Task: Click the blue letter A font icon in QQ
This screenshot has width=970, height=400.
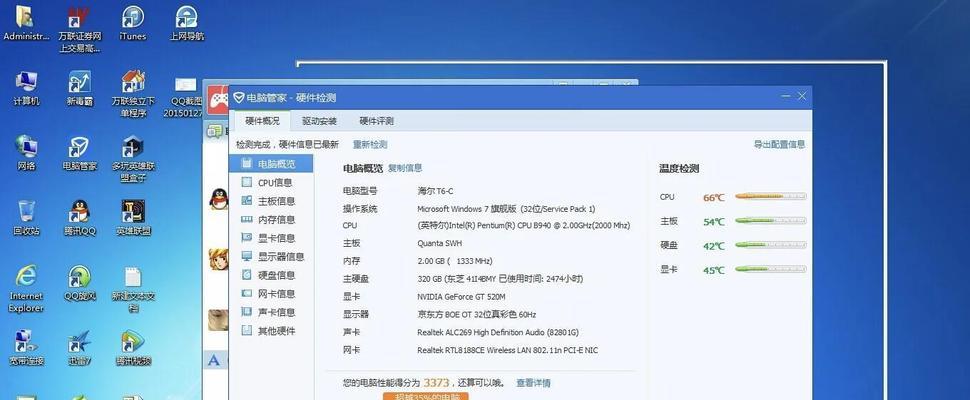Action: click(214, 360)
